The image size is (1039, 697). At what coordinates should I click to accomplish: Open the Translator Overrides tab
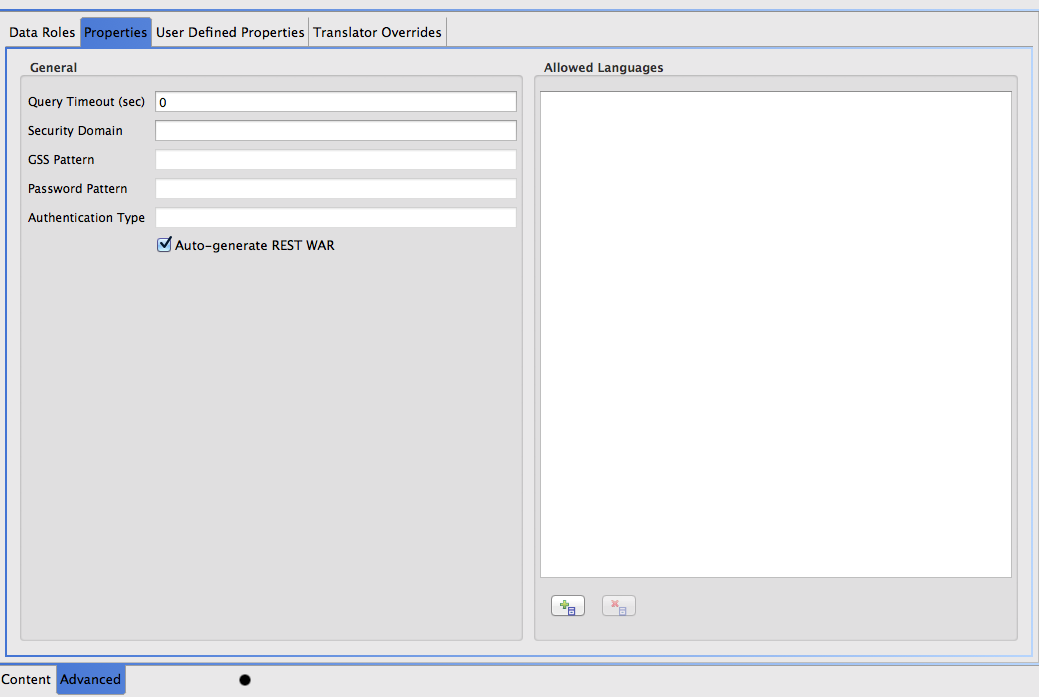tap(377, 32)
